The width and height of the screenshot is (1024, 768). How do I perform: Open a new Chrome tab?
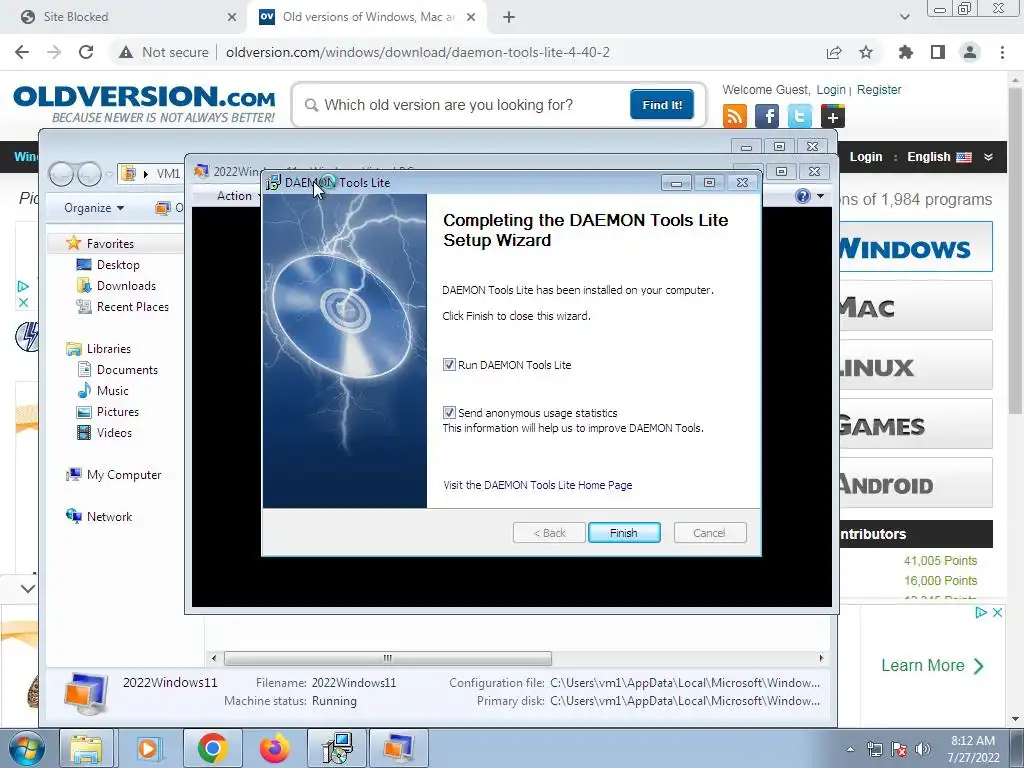point(509,17)
